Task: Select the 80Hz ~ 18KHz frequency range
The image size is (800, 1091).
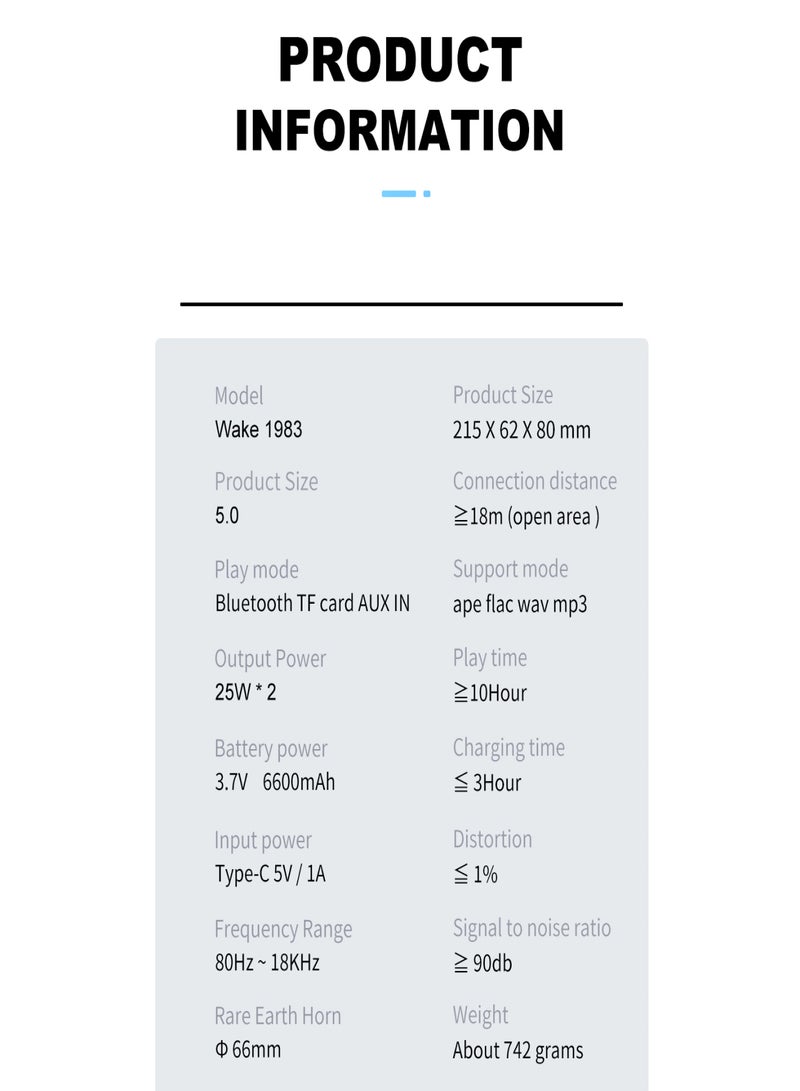Action: point(267,963)
